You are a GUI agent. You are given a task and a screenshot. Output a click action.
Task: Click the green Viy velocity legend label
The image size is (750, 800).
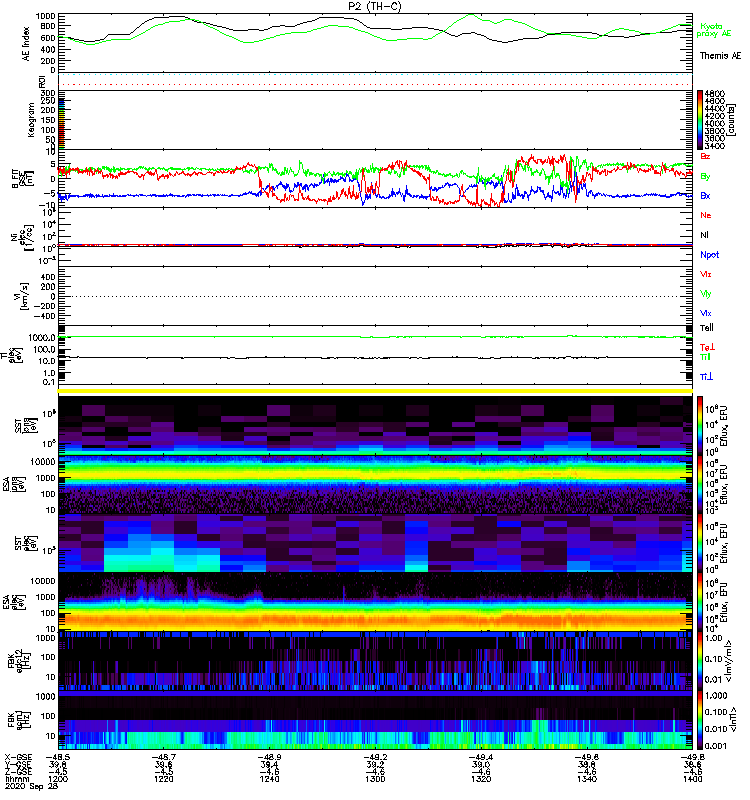(x=706, y=294)
